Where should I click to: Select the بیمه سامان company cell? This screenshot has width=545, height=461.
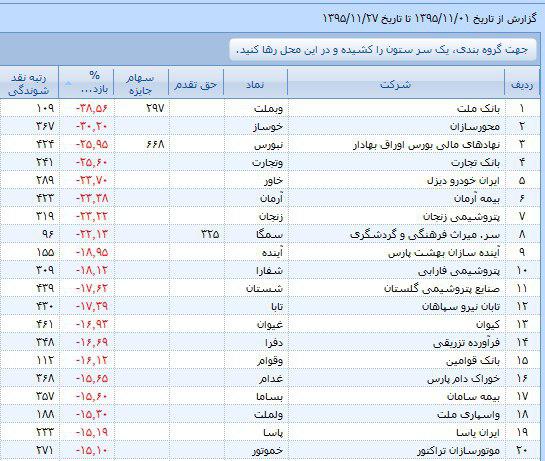(x=397, y=396)
